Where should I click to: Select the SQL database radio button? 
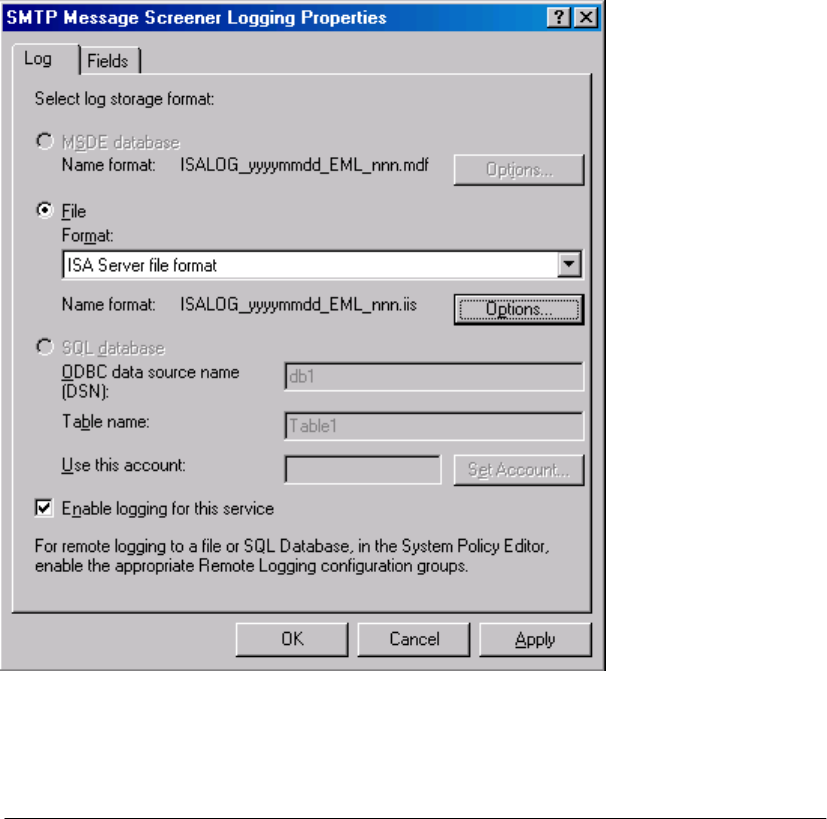click(45, 347)
